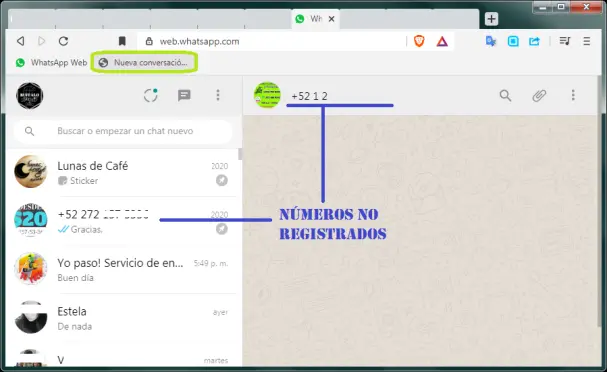607x372 pixels.
Task: Open the WhatsApp Web bookmark
Action: pyautogui.click(x=51, y=63)
